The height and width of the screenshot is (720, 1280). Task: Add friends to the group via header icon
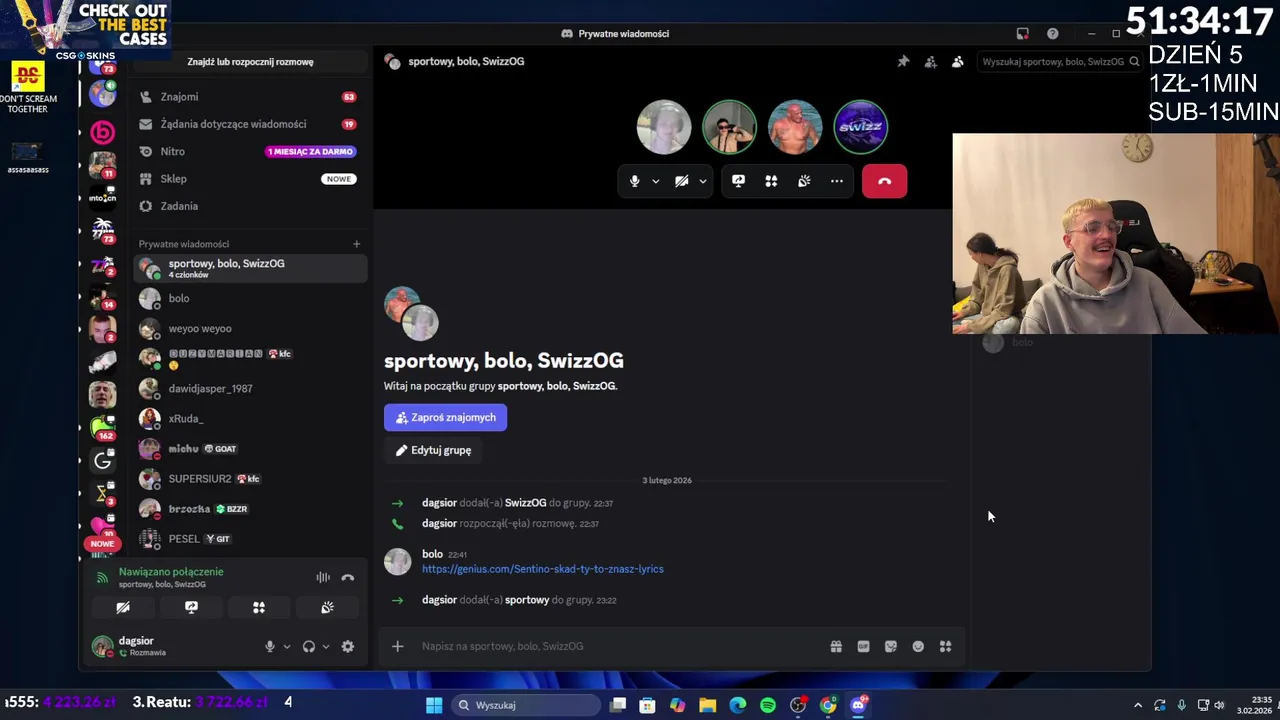pos(930,61)
